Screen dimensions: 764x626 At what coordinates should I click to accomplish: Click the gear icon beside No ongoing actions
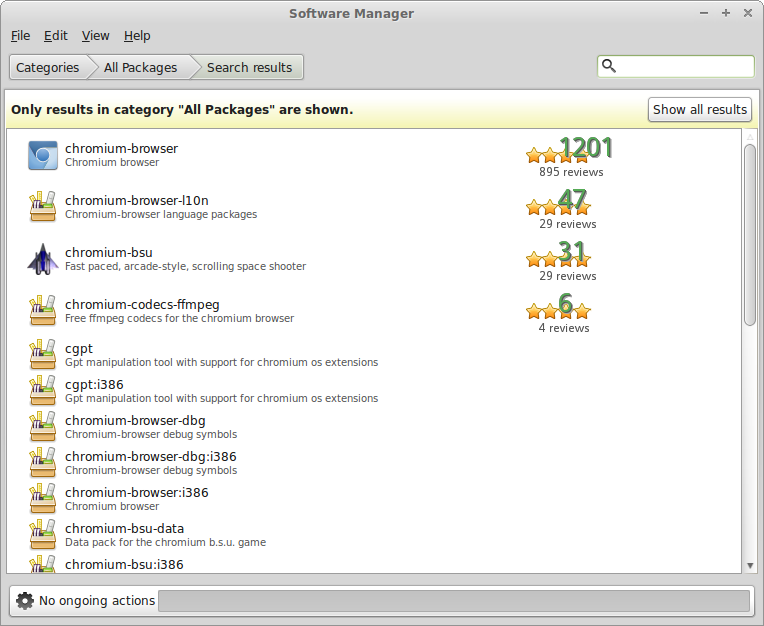pyautogui.click(x=25, y=601)
